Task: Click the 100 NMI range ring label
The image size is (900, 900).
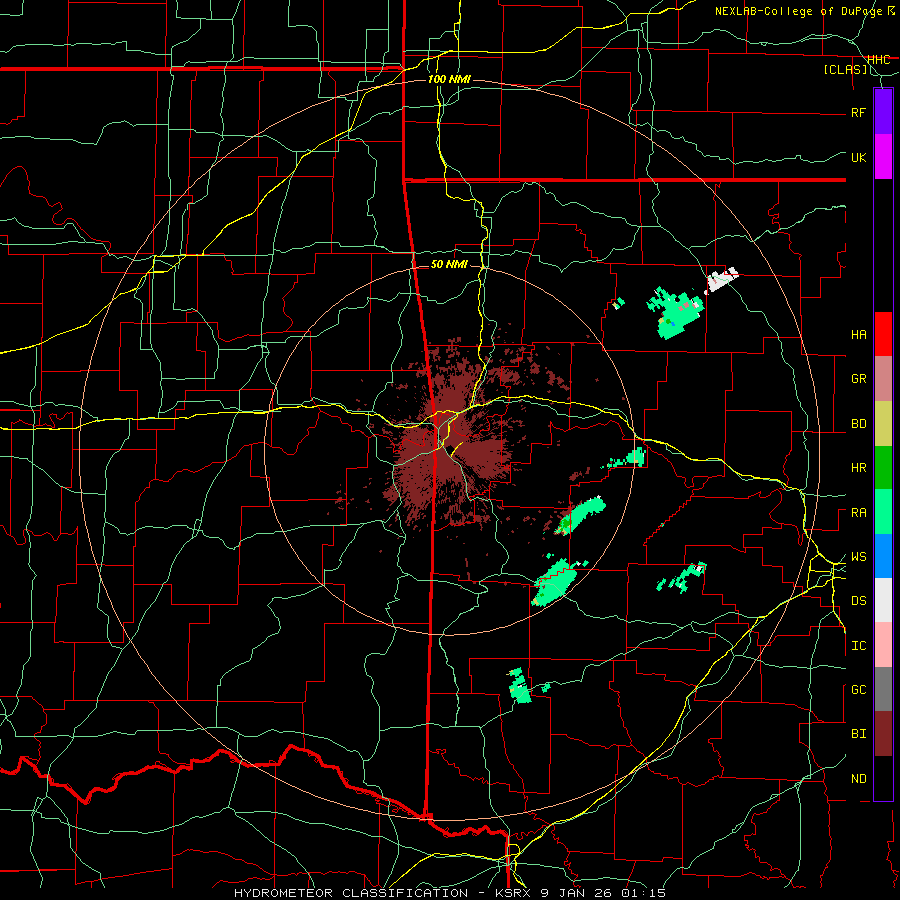Action: click(x=449, y=79)
